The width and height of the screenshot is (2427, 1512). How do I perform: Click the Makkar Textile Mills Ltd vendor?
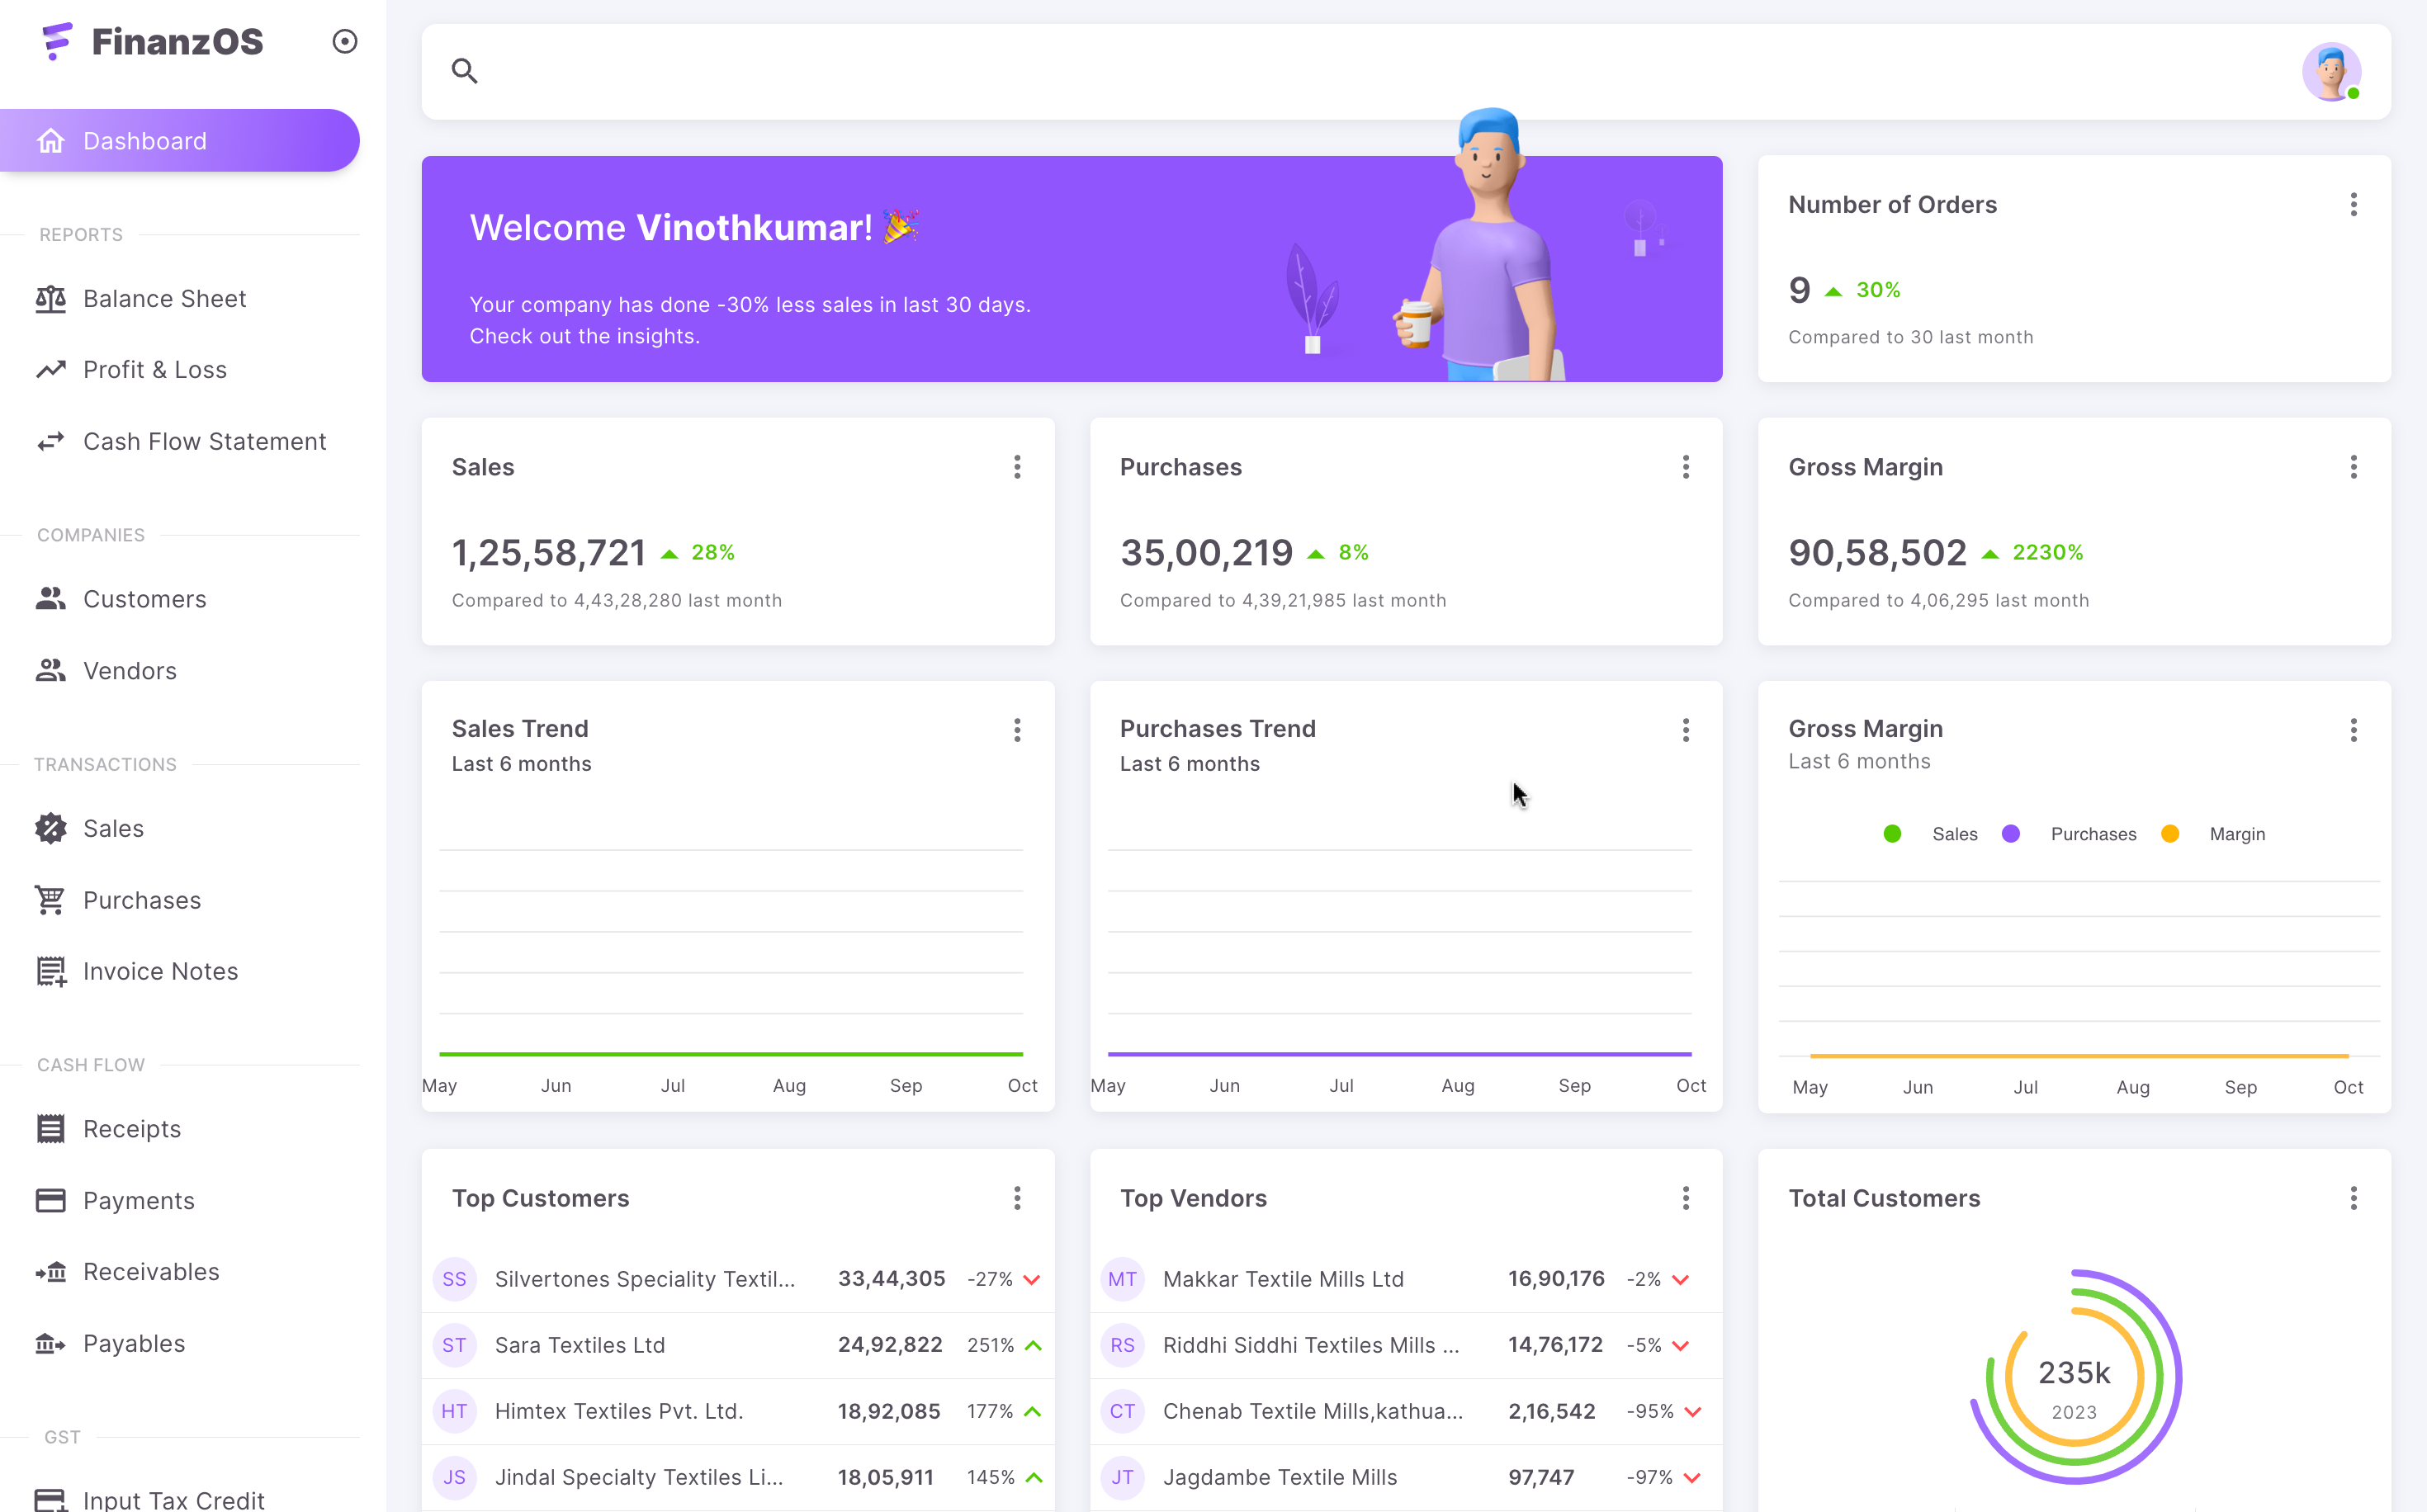pos(1283,1279)
